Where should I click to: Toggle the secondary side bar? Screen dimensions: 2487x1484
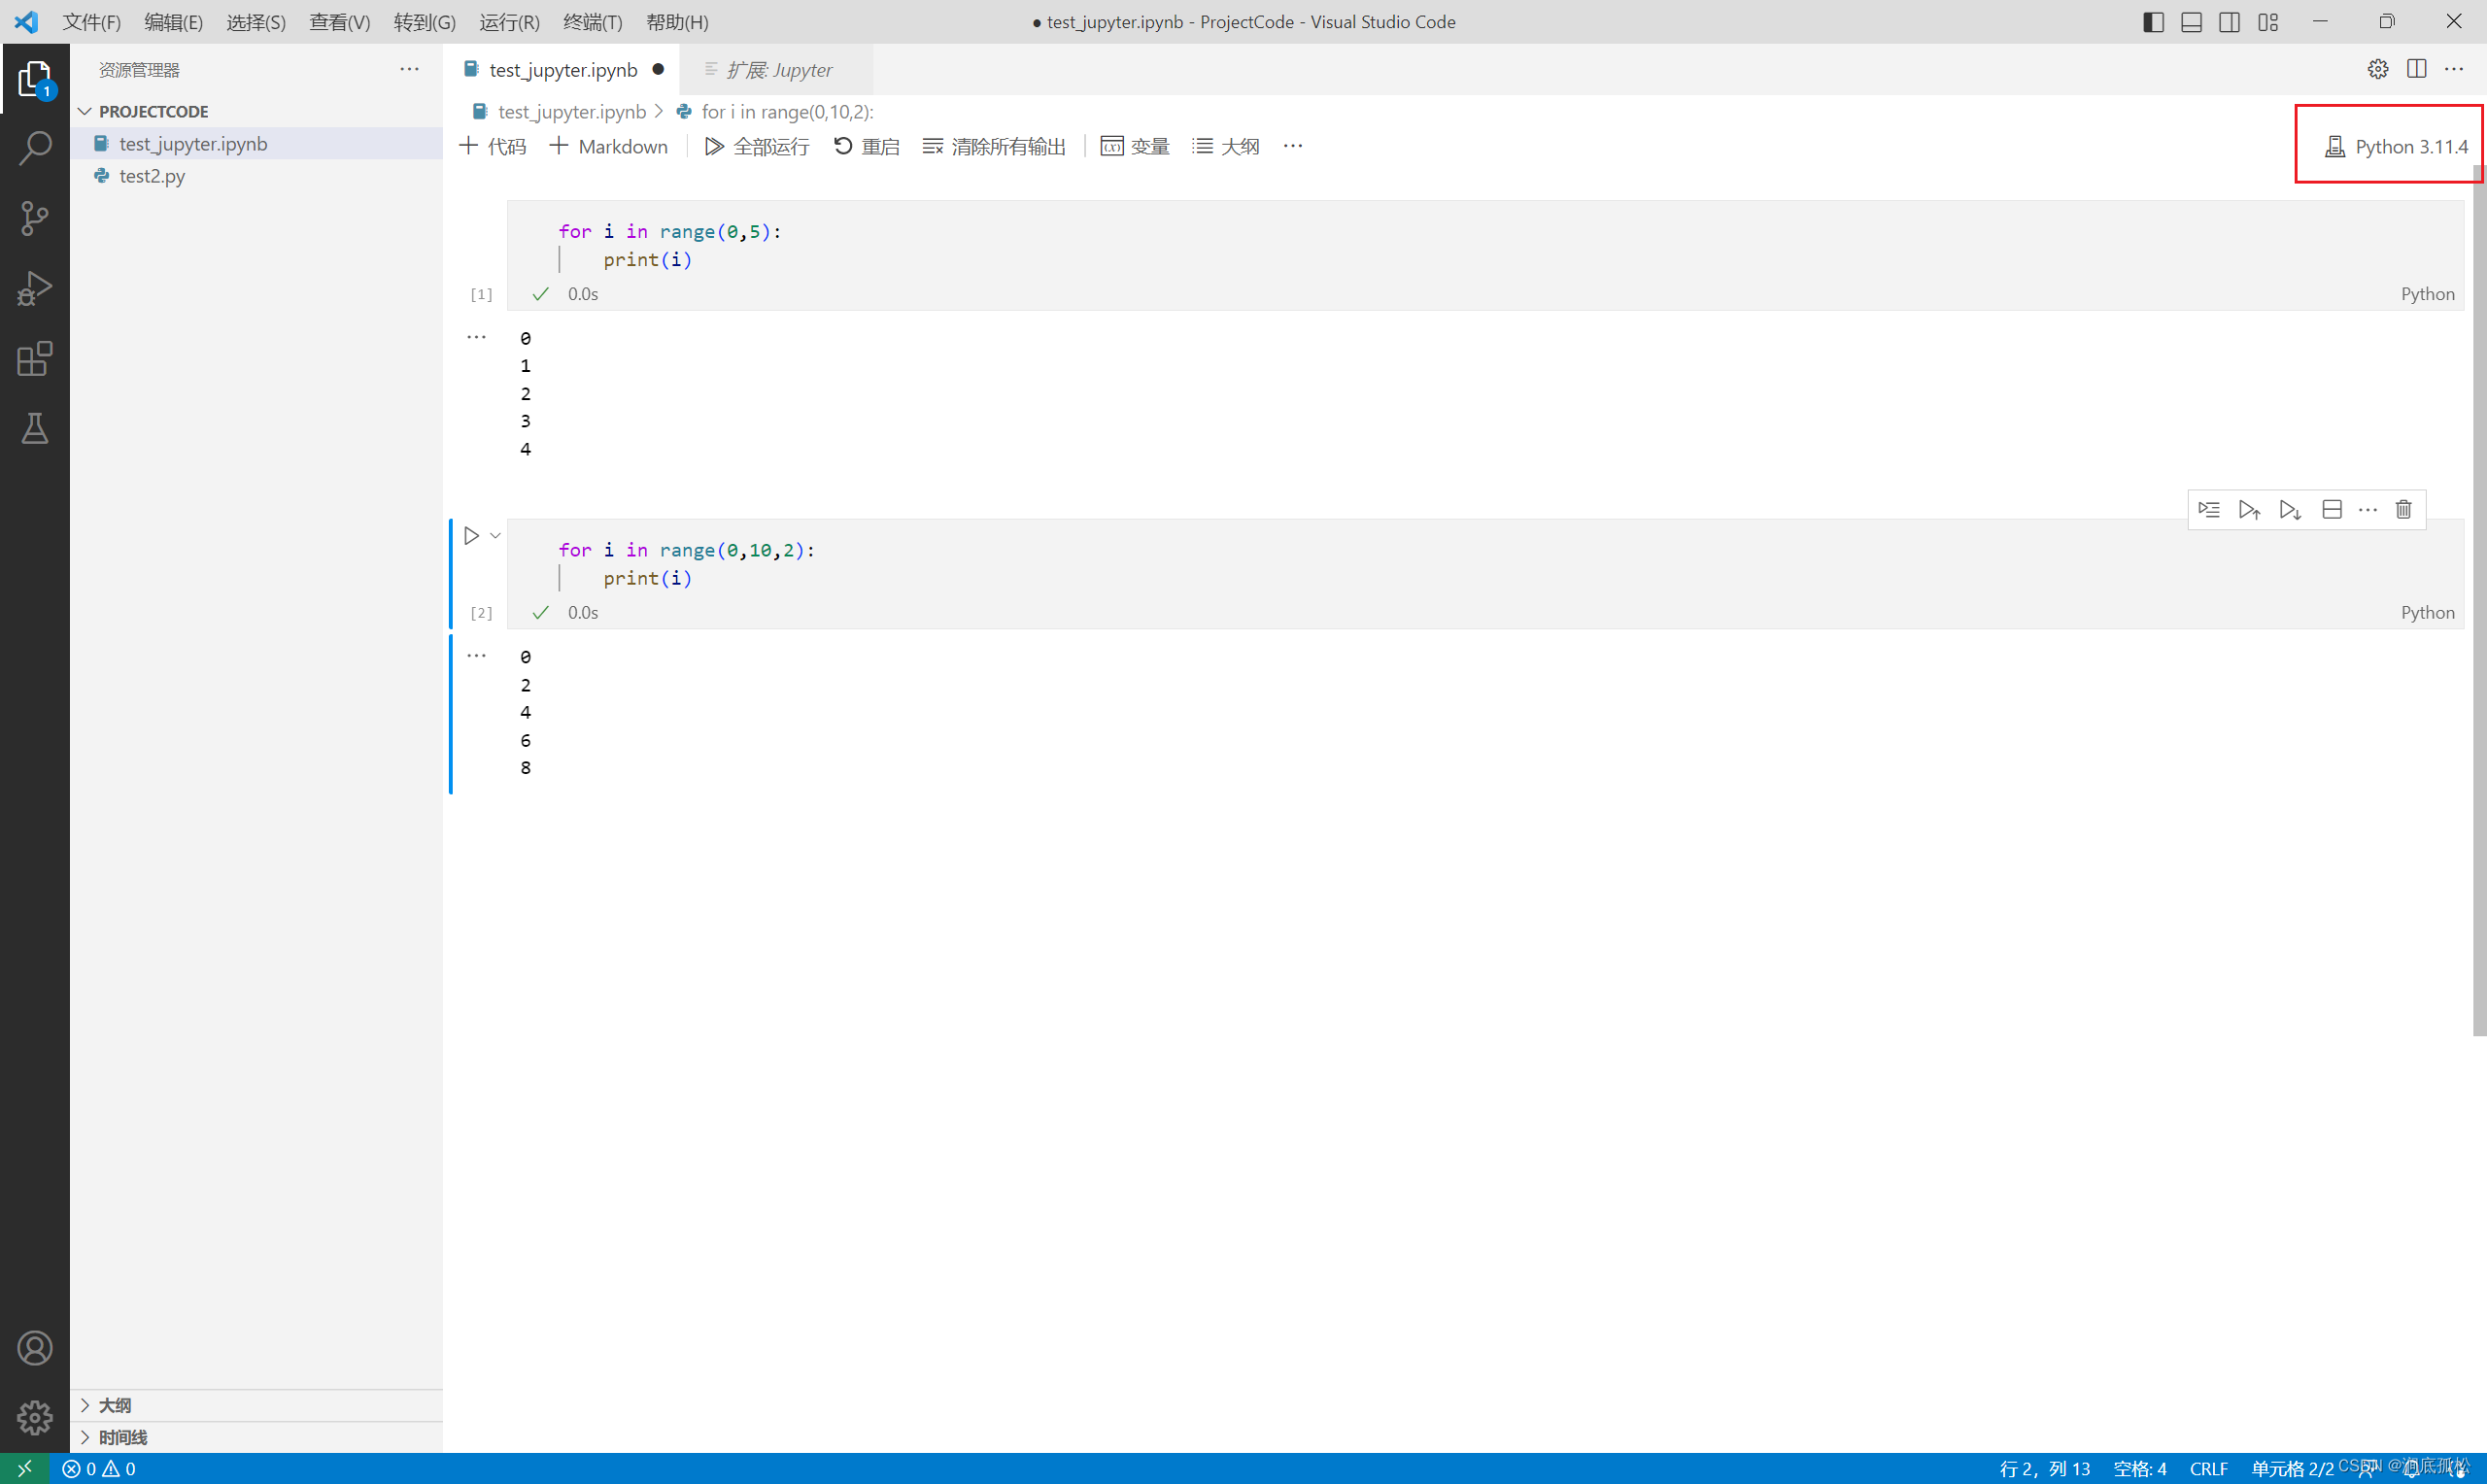click(x=2229, y=22)
